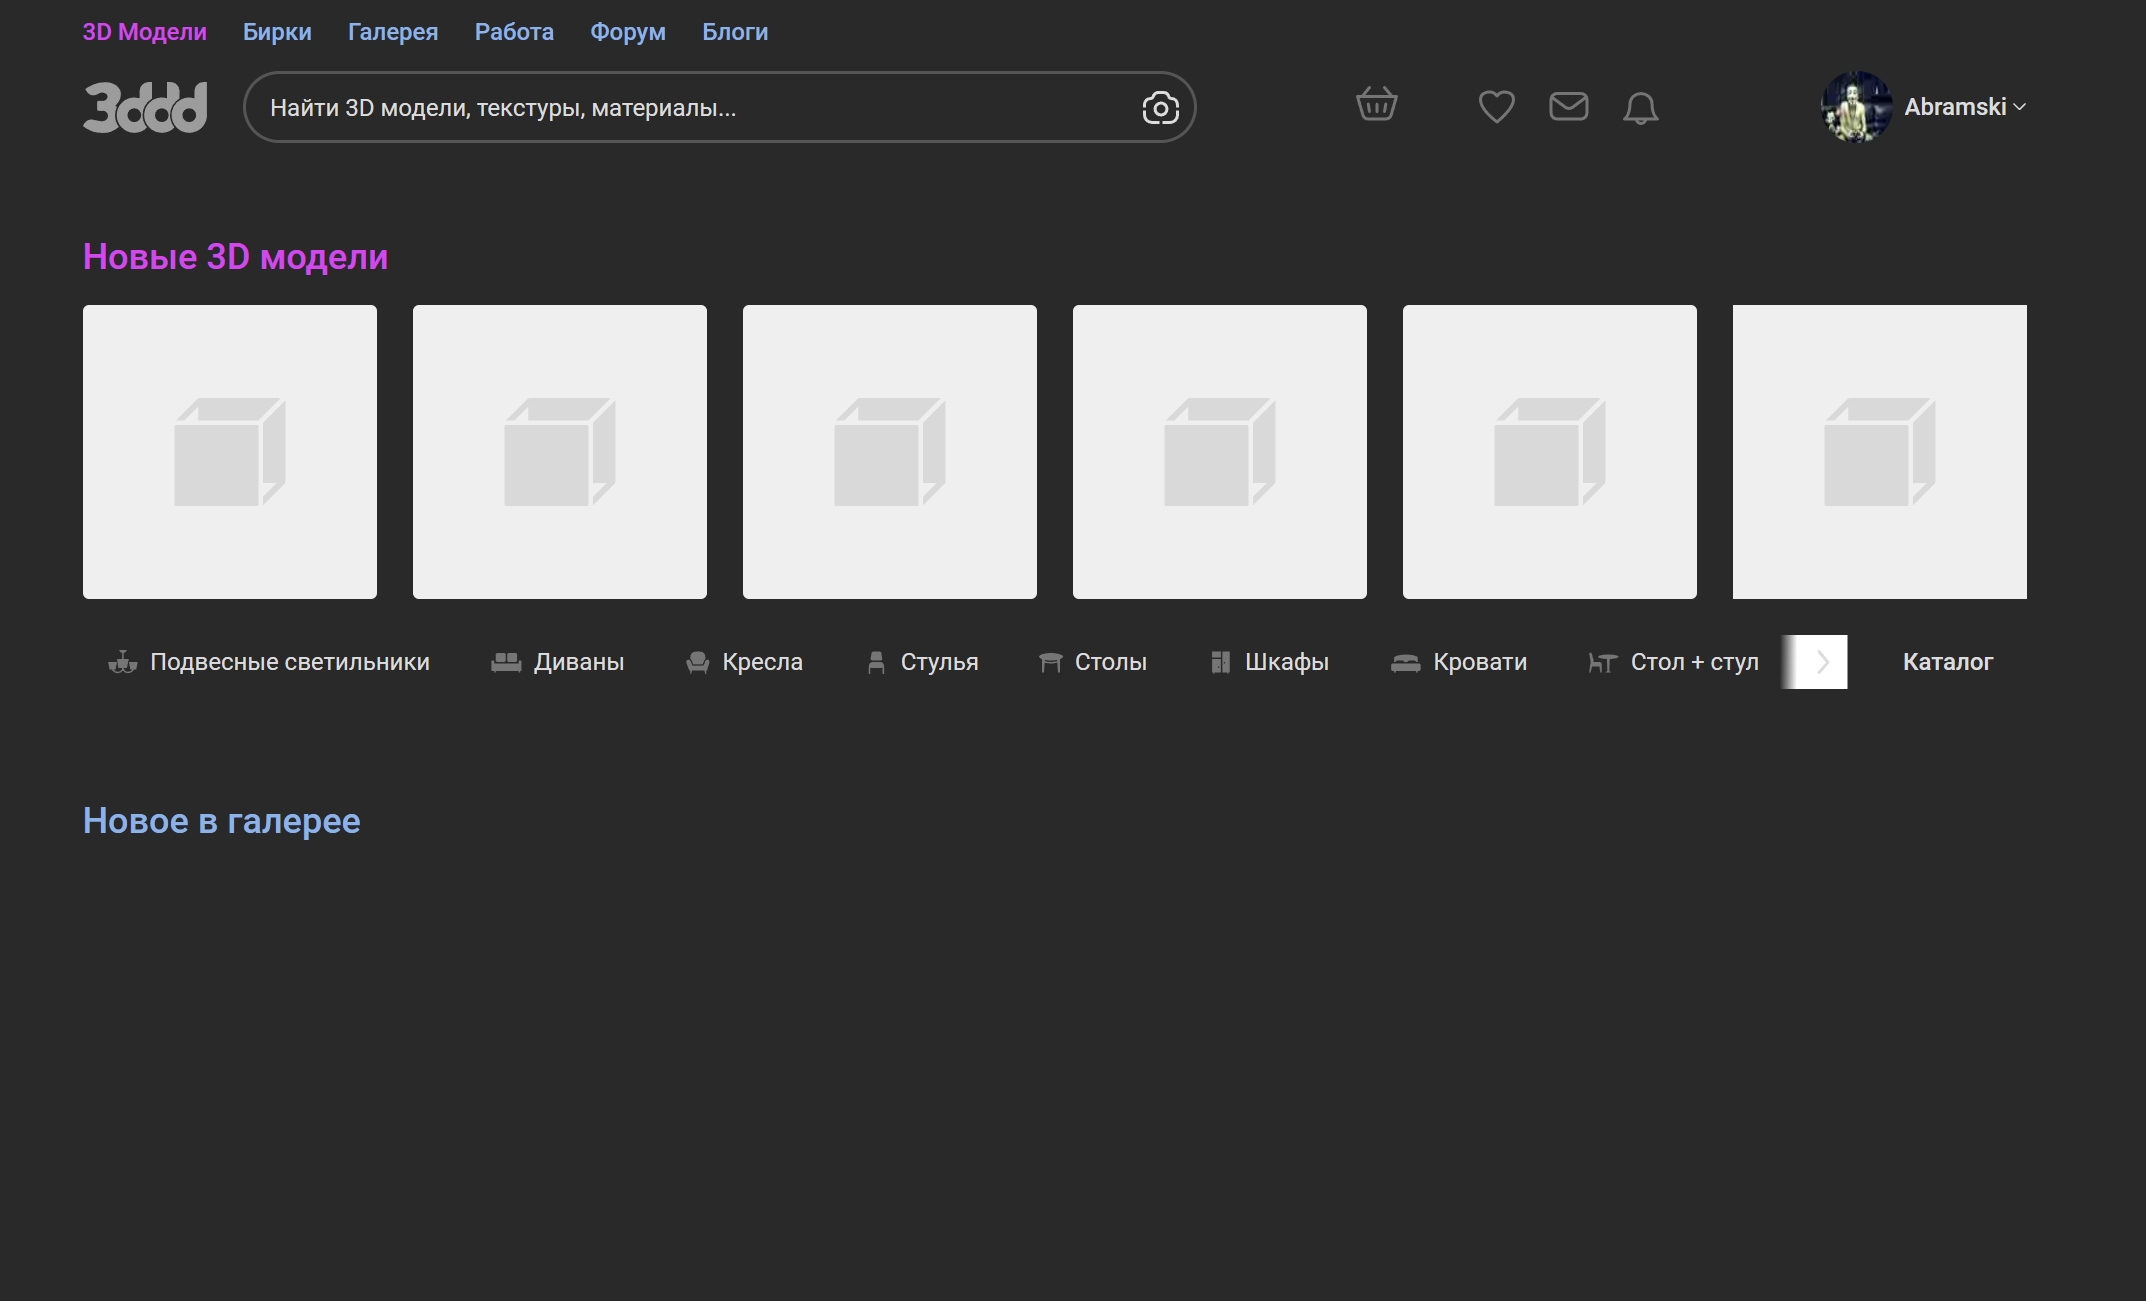The width and height of the screenshot is (2146, 1301).
Task: Select the Кресла armchairs category
Action: click(744, 662)
